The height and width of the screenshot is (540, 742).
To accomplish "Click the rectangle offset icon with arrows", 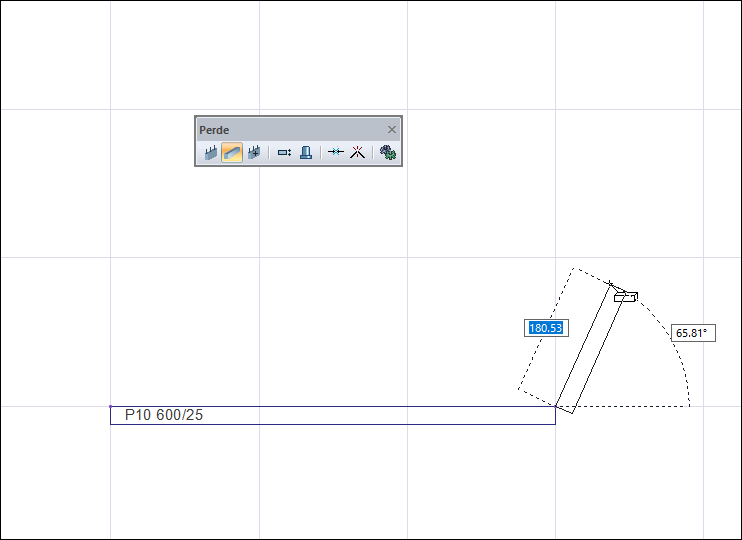I will point(284,152).
